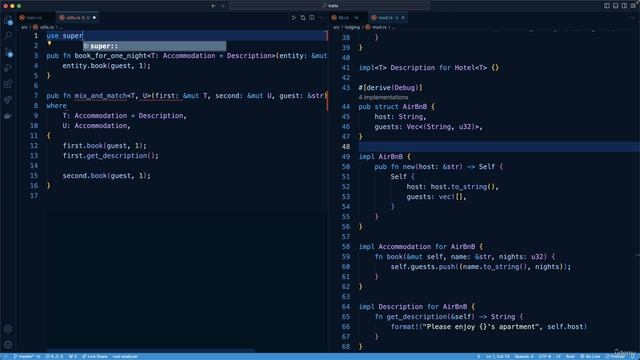Click line number 17 in left editor gutter
The width and height of the screenshot is (640, 360).
[34, 196]
